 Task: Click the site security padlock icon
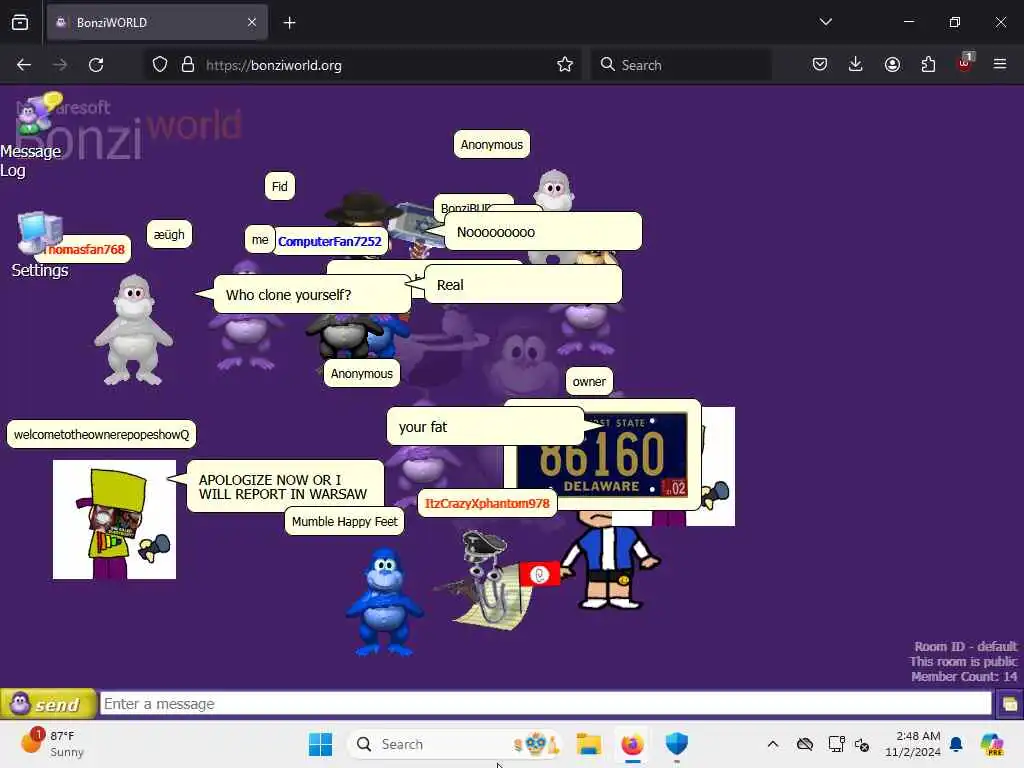188,65
